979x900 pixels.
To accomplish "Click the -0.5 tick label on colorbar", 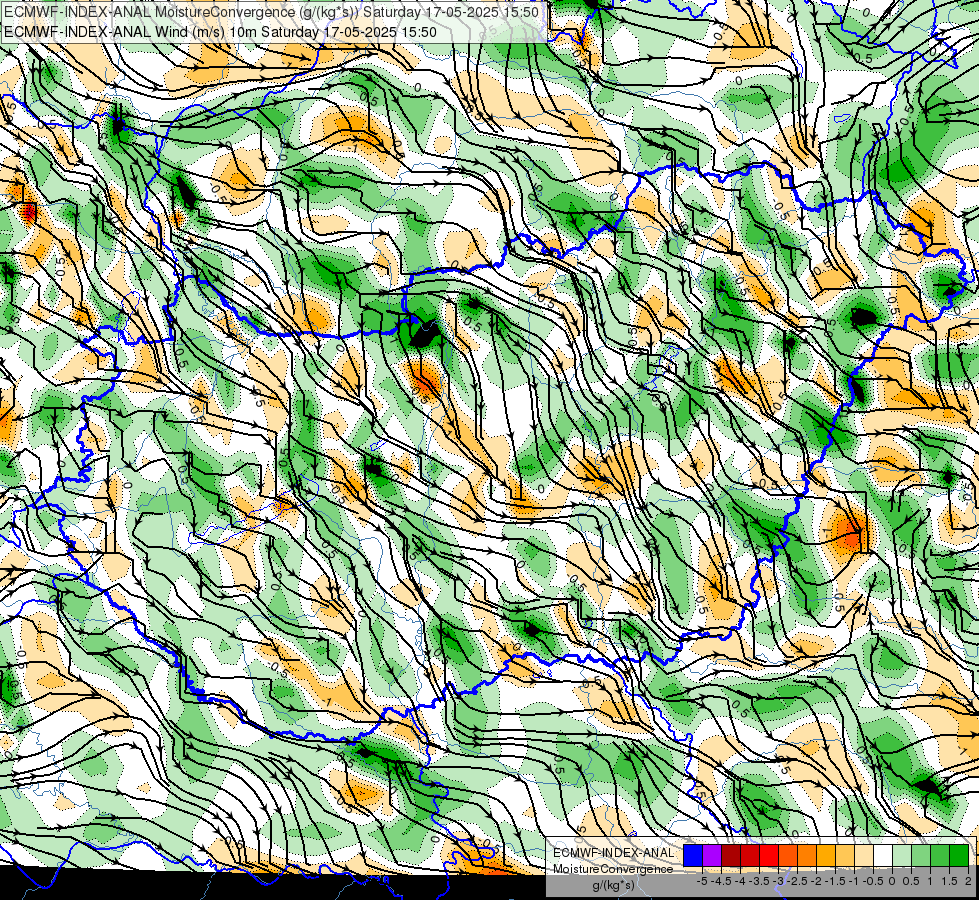I will pos(873,881).
